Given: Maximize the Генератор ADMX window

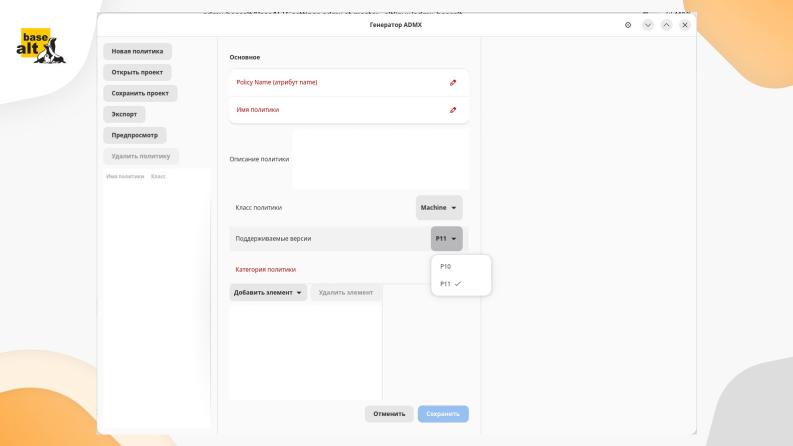Looking at the screenshot, I should click(x=667, y=25).
